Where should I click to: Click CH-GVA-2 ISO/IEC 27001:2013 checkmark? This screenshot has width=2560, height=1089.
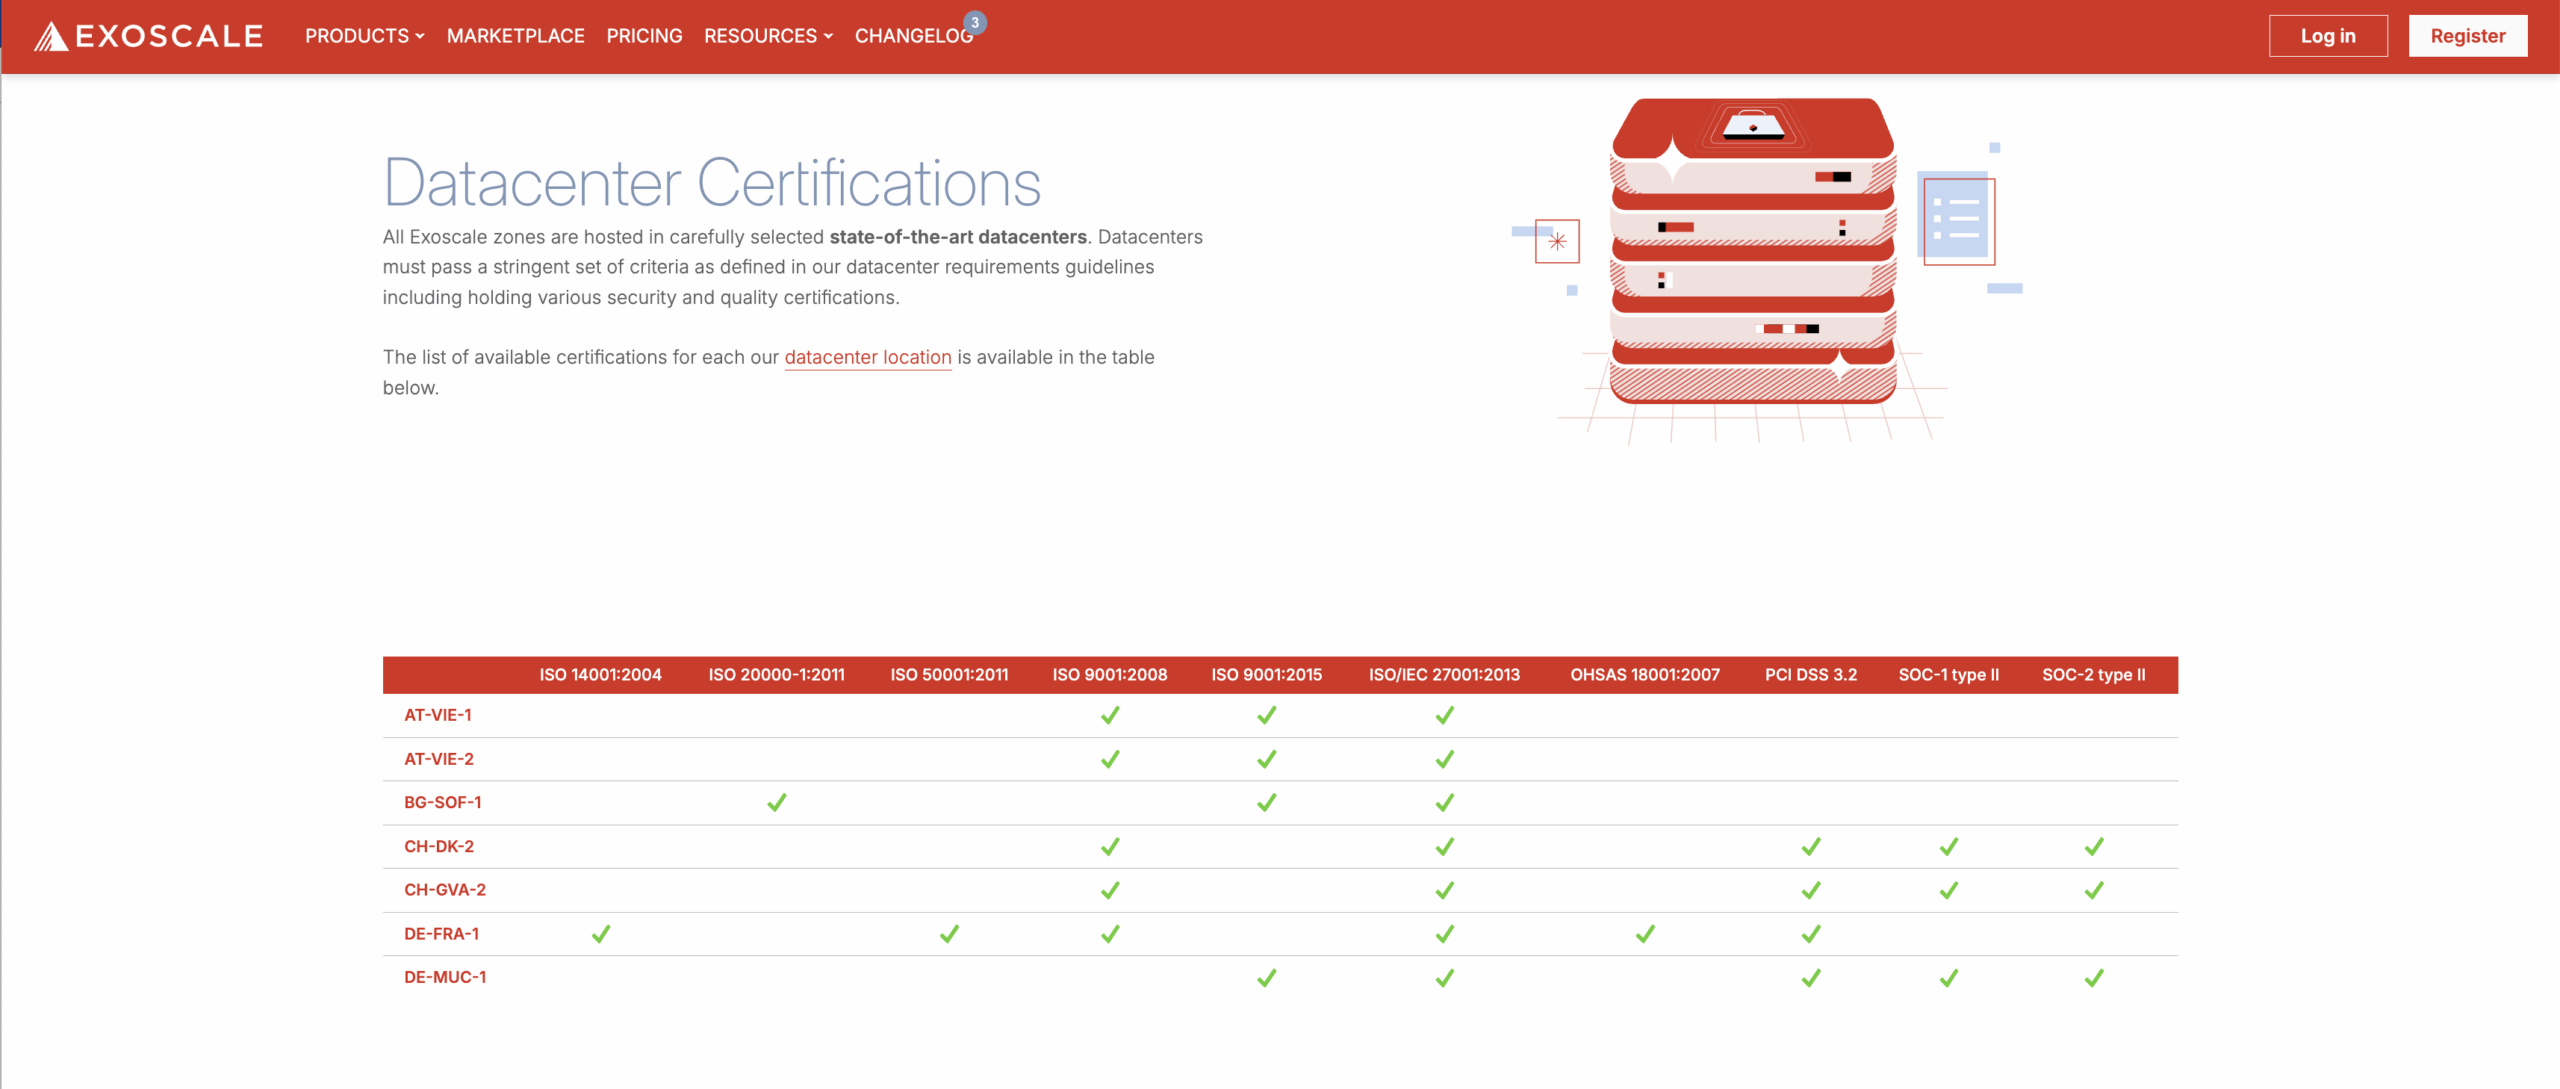(x=1445, y=890)
